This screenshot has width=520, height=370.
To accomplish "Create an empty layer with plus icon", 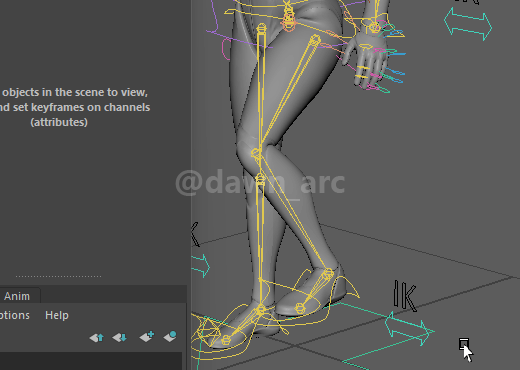I will coord(147,336).
